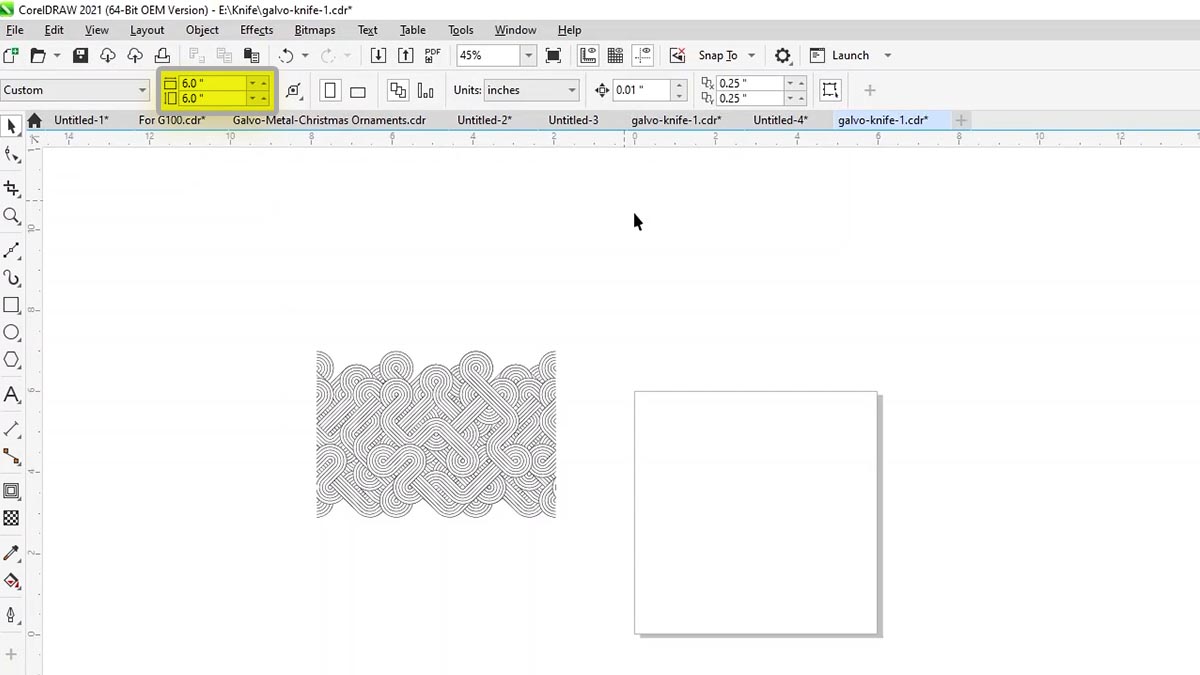
Task: Select the Polygon tool
Action: (12, 360)
